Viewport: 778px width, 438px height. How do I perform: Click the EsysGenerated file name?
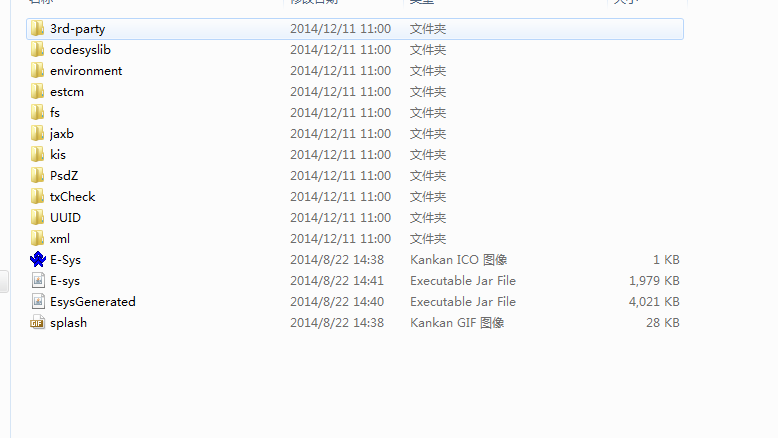click(x=93, y=302)
